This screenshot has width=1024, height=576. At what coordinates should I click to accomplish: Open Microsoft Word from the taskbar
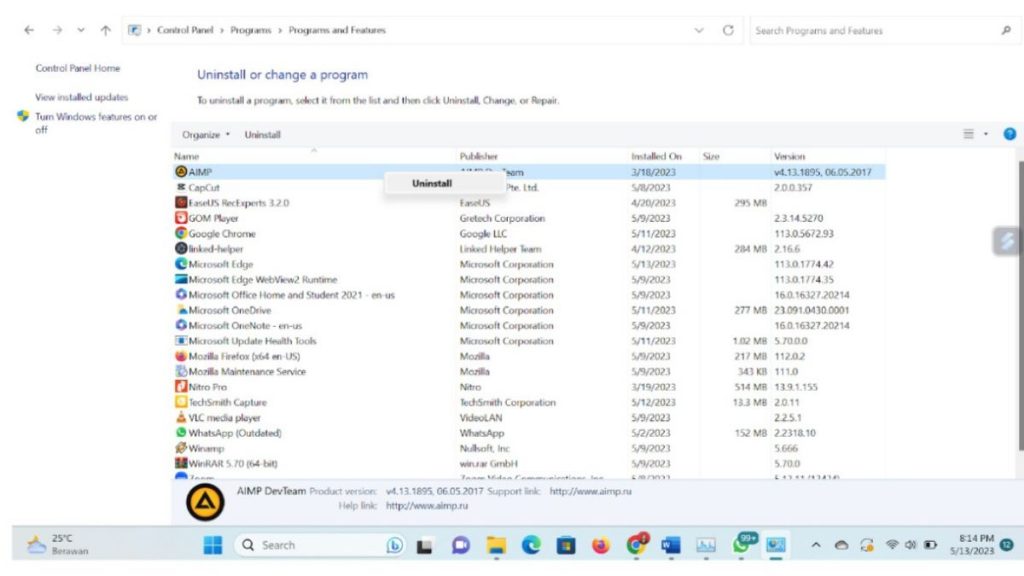pos(671,545)
